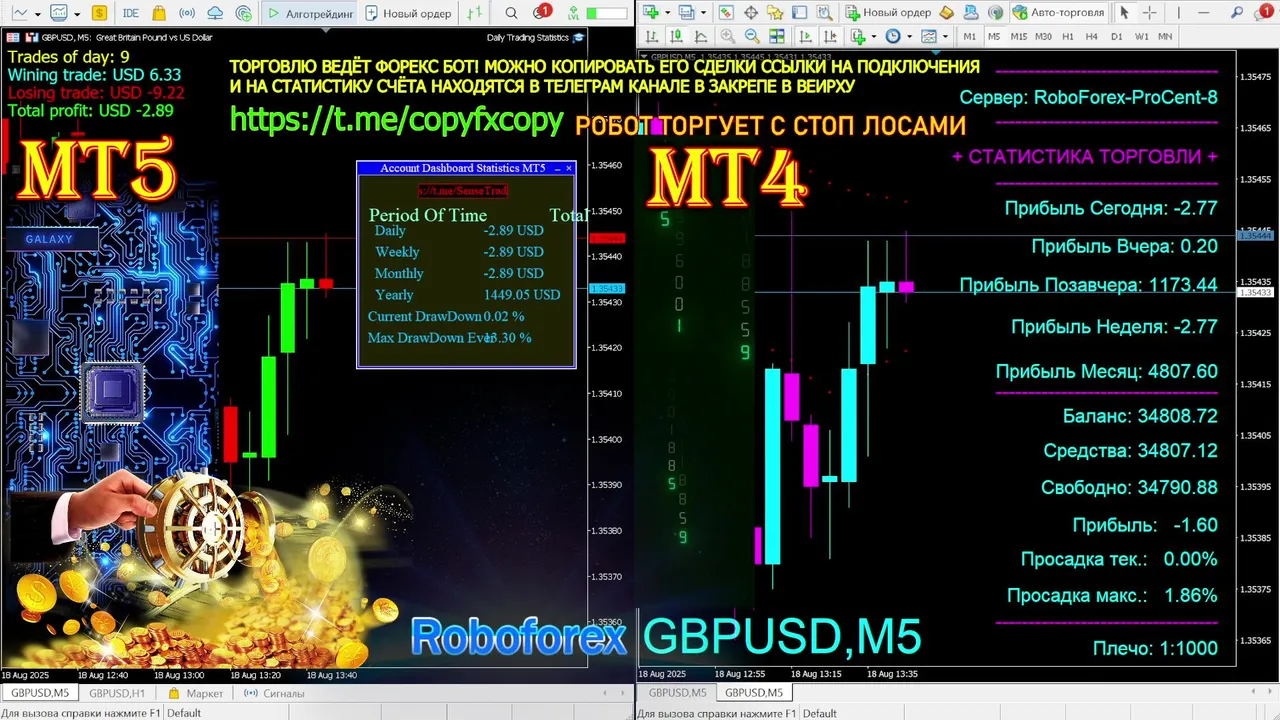Zoom in the MT4 chart

(728, 36)
